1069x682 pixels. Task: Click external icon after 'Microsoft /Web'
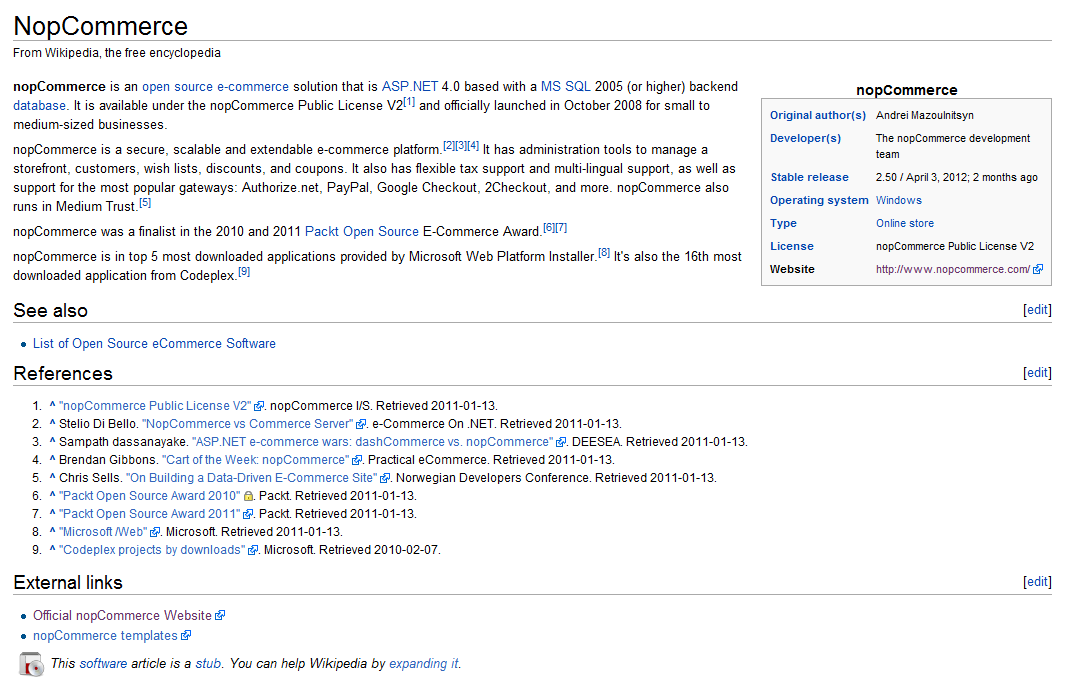pyautogui.click(x=155, y=533)
